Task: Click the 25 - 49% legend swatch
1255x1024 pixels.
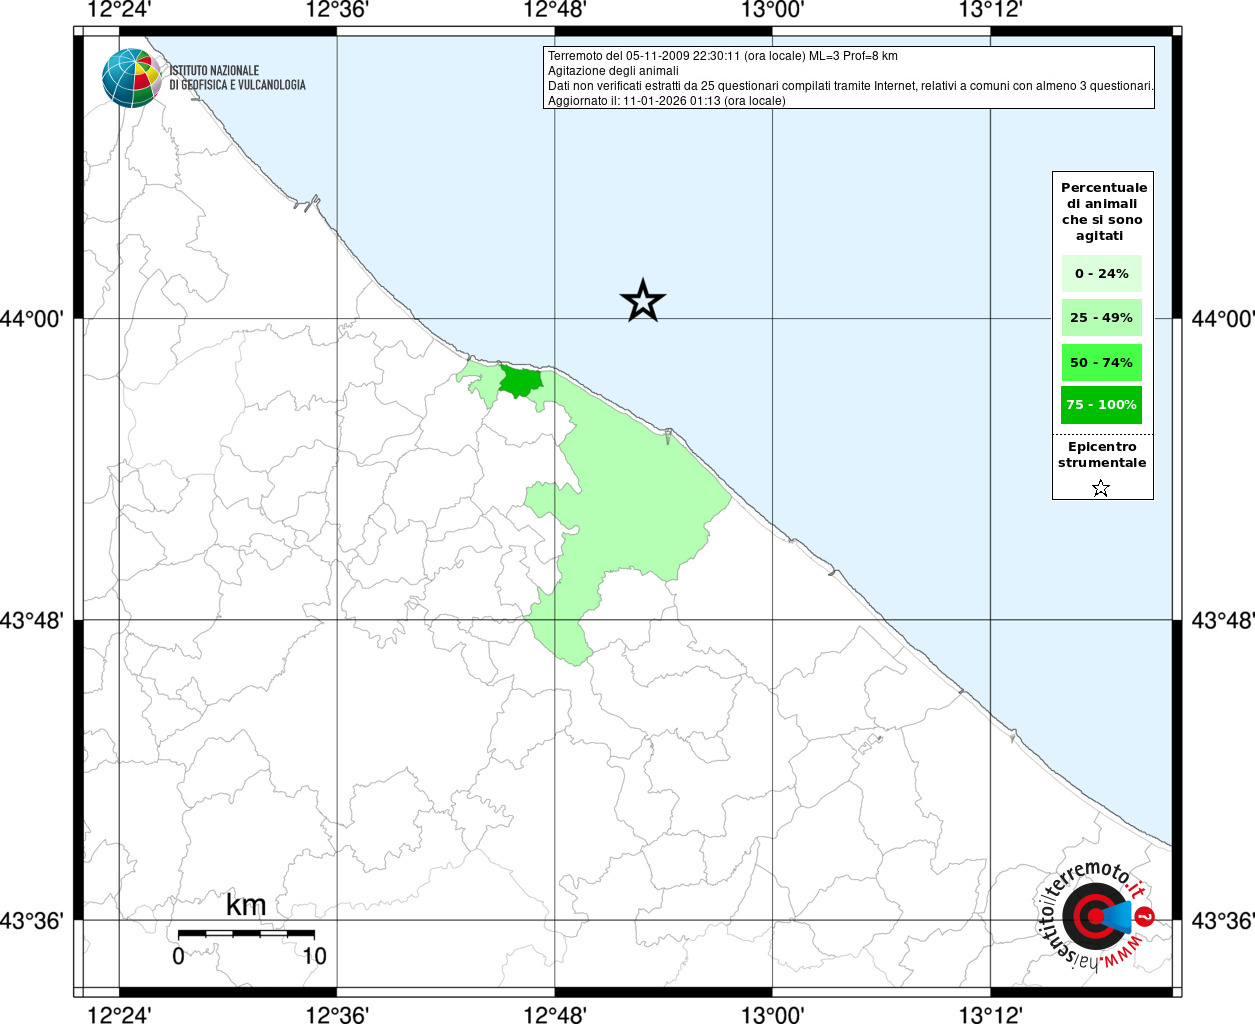Action: click(x=1101, y=318)
